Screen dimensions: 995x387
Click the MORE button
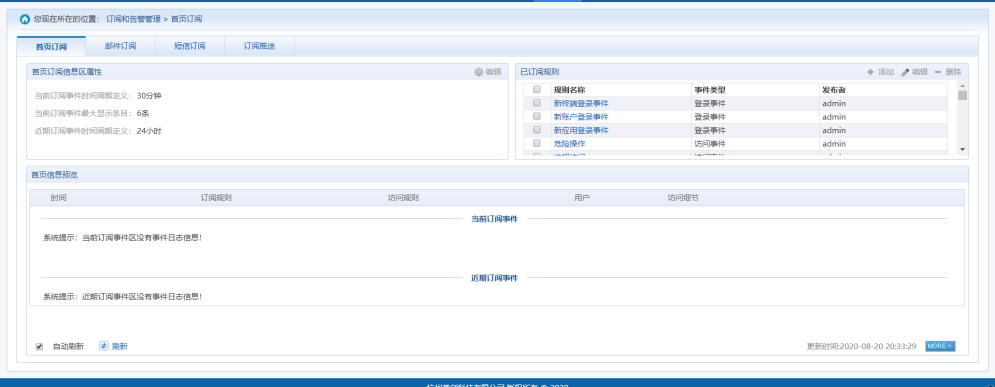pos(940,346)
